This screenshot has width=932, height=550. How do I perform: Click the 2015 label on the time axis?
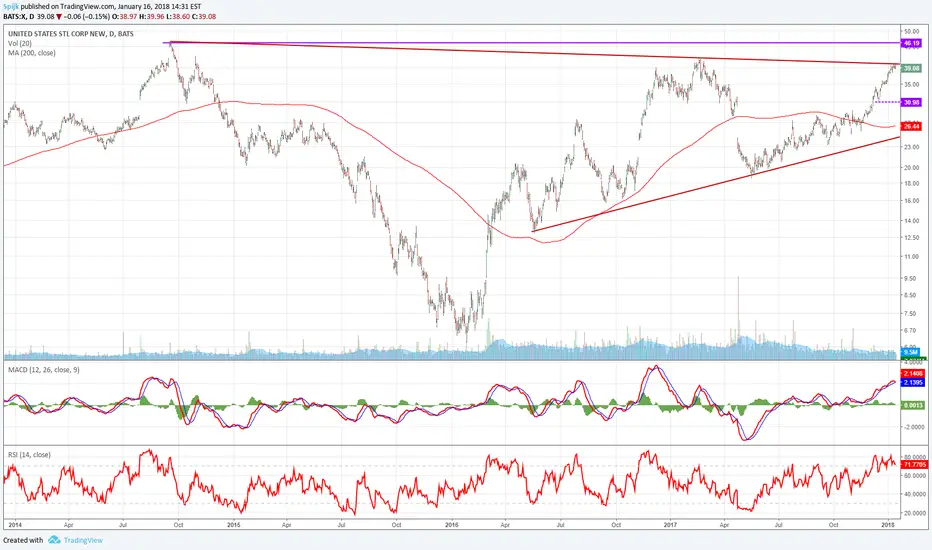tap(234, 525)
